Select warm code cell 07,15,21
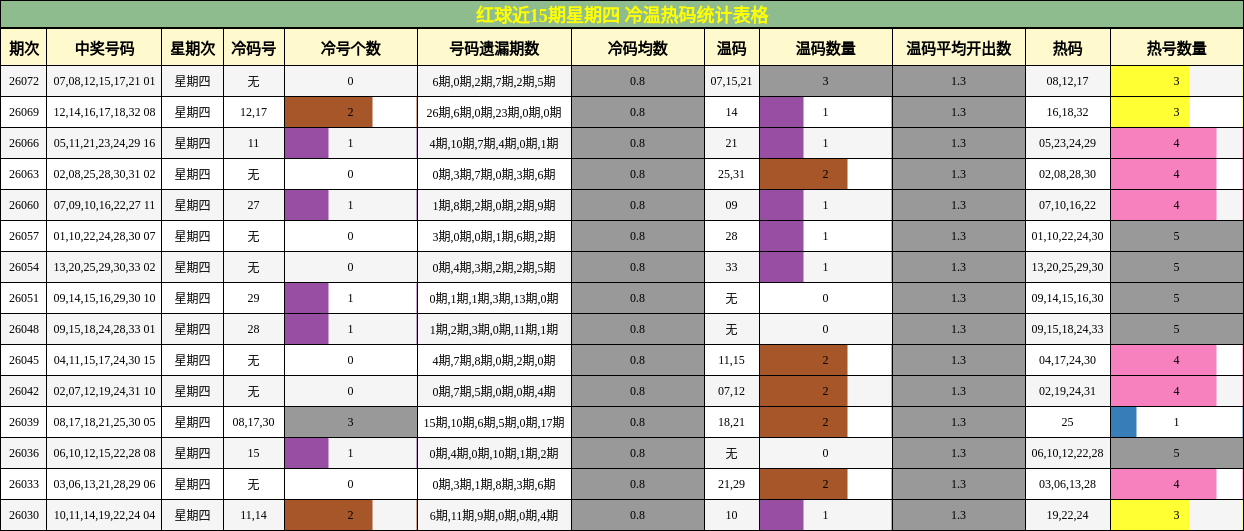 pyautogui.click(x=732, y=81)
